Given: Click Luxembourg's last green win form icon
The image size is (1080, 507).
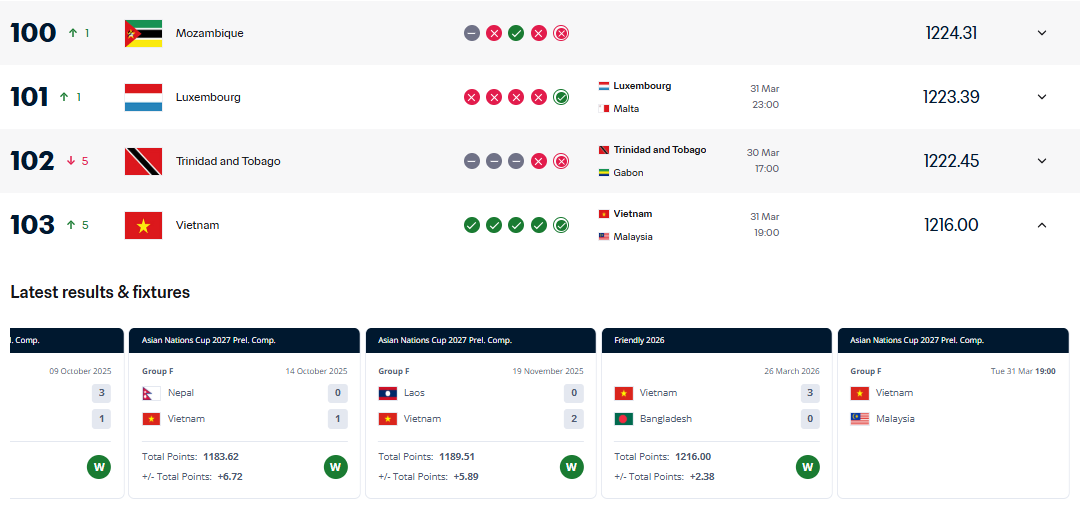Looking at the screenshot, I should tap(561, 97).
